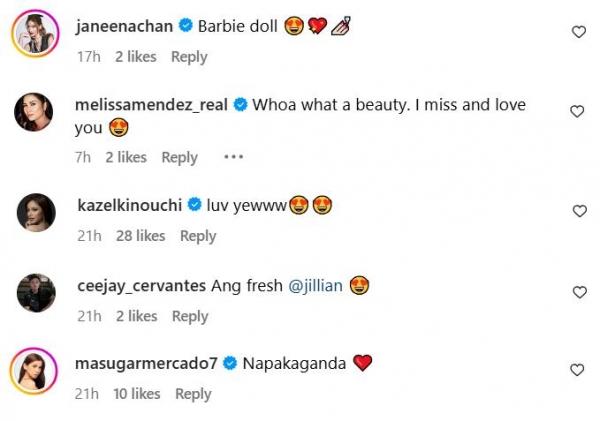Like kazelkinouchi's luv yewww comment
The height and width of the screenshot is (421, 600).
[578, 211]
